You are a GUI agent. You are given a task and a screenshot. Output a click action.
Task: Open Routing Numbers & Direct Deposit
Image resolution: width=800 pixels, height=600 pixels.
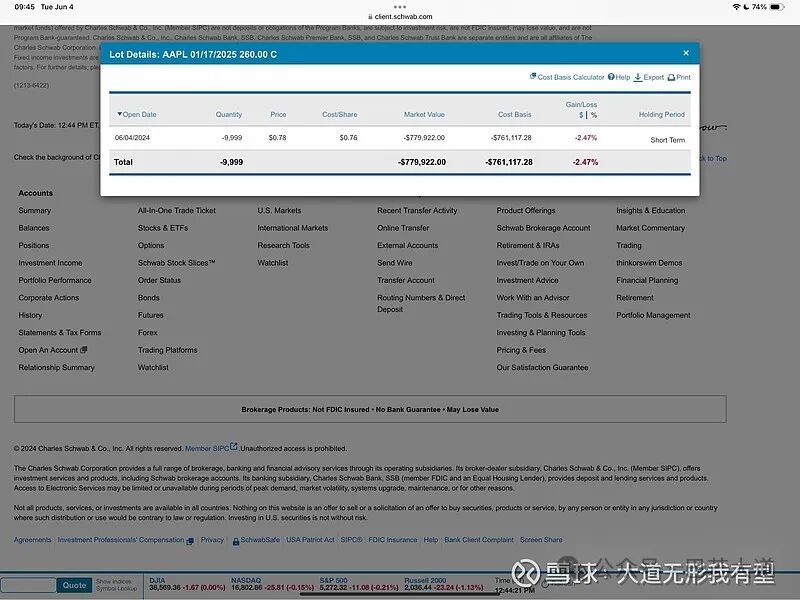pyautogui.click(x=421, y=303)
